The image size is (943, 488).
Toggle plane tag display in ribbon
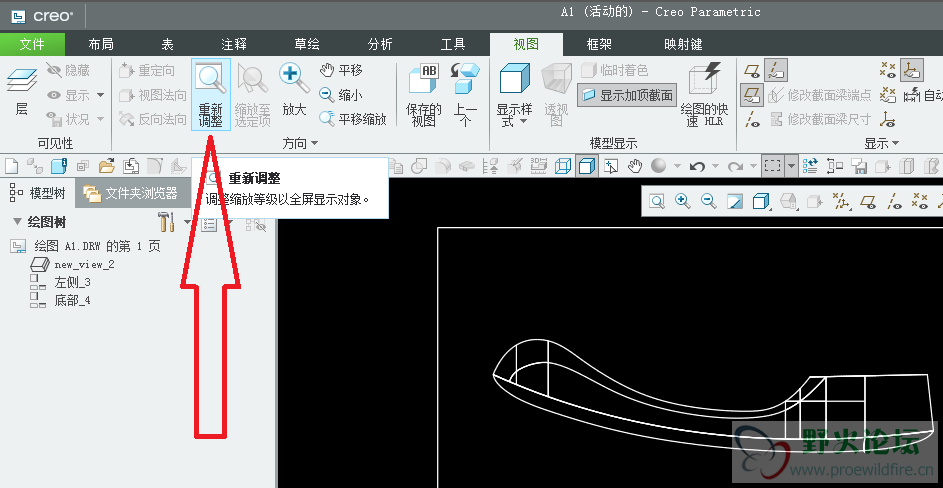752,94
